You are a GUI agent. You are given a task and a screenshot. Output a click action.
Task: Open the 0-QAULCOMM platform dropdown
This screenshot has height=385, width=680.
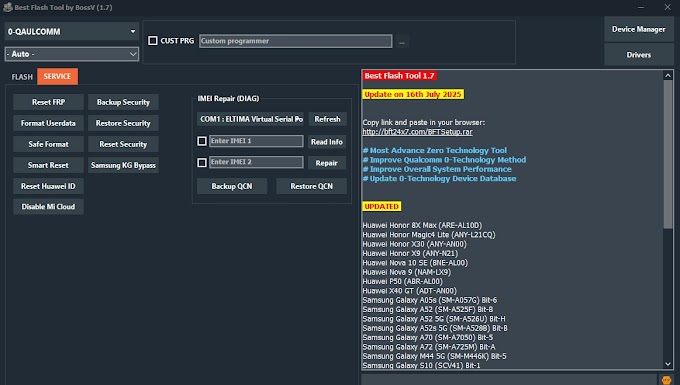[72, 32]
